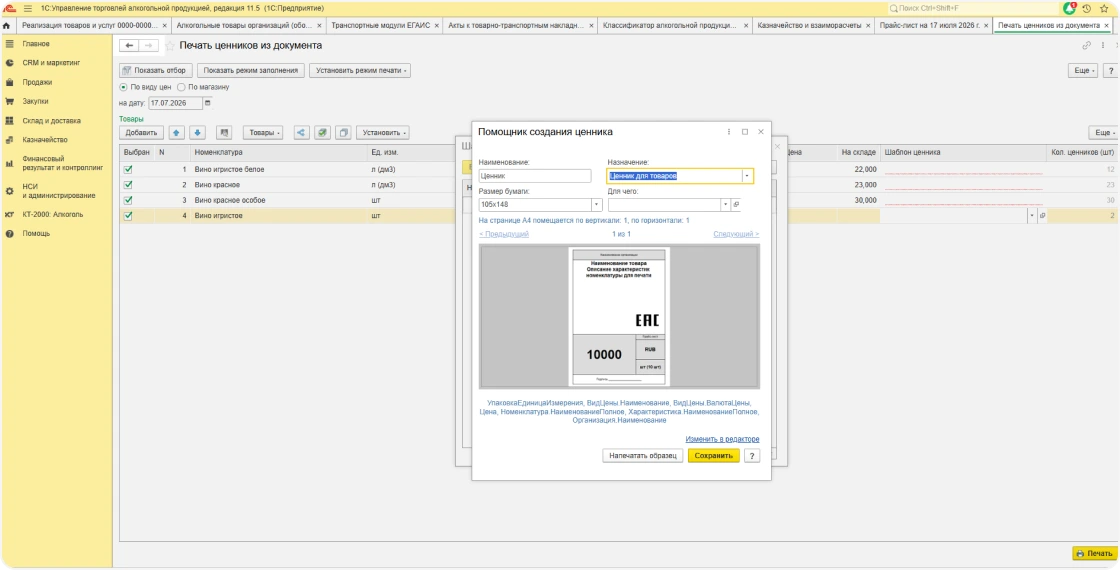Screen dimensions: 1120x570
Task: Switch to Казначейство и взаиморасчеты tab
Action: click(809, 26)
